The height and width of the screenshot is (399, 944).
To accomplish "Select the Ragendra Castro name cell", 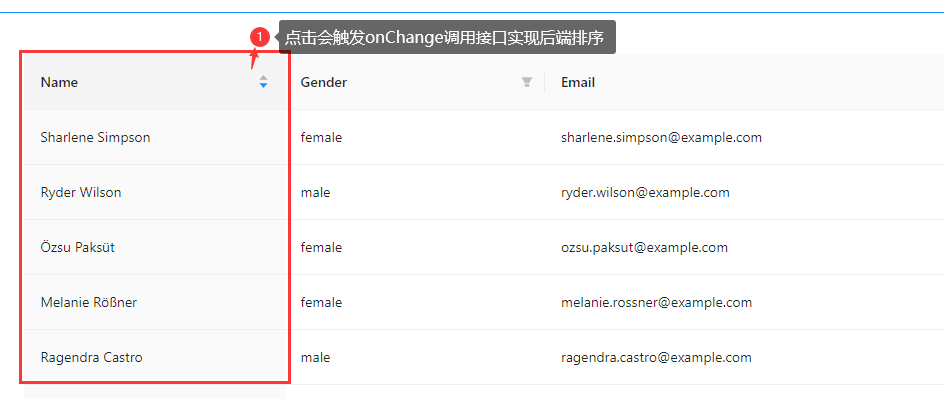I will (155, 357).
